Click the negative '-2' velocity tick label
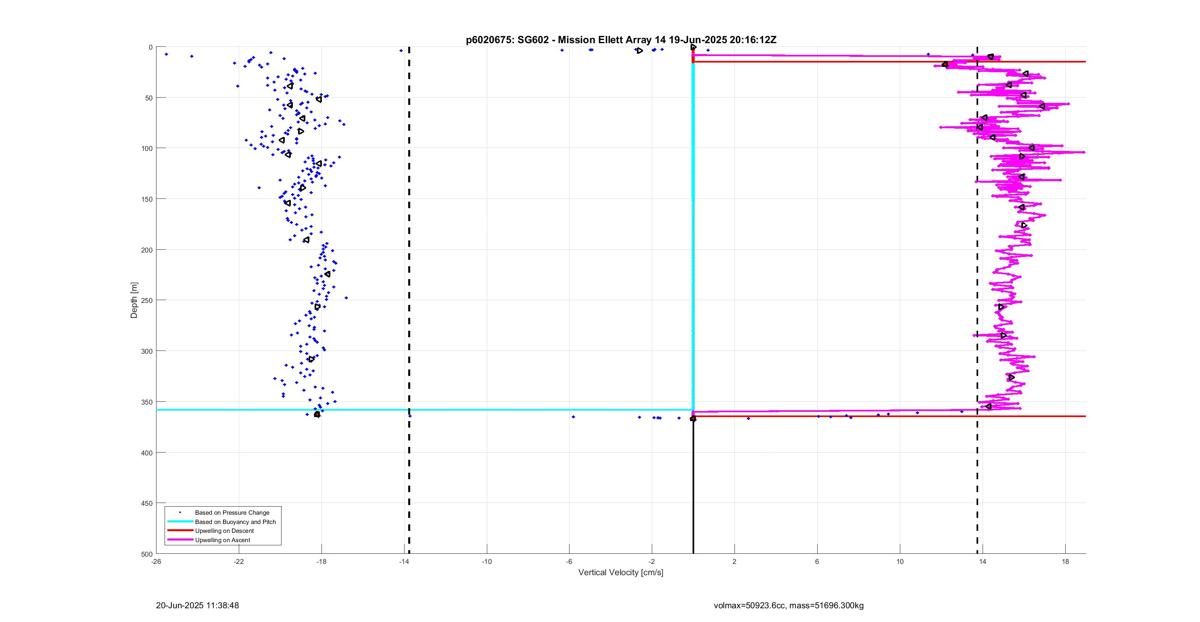 point(652,561)
